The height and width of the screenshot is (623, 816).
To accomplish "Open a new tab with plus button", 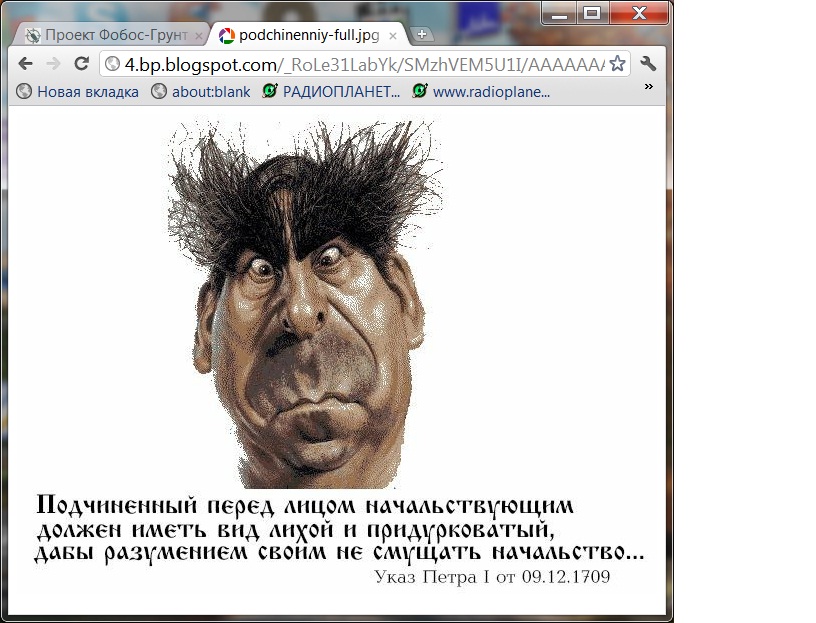I will [x=422, y=34].
